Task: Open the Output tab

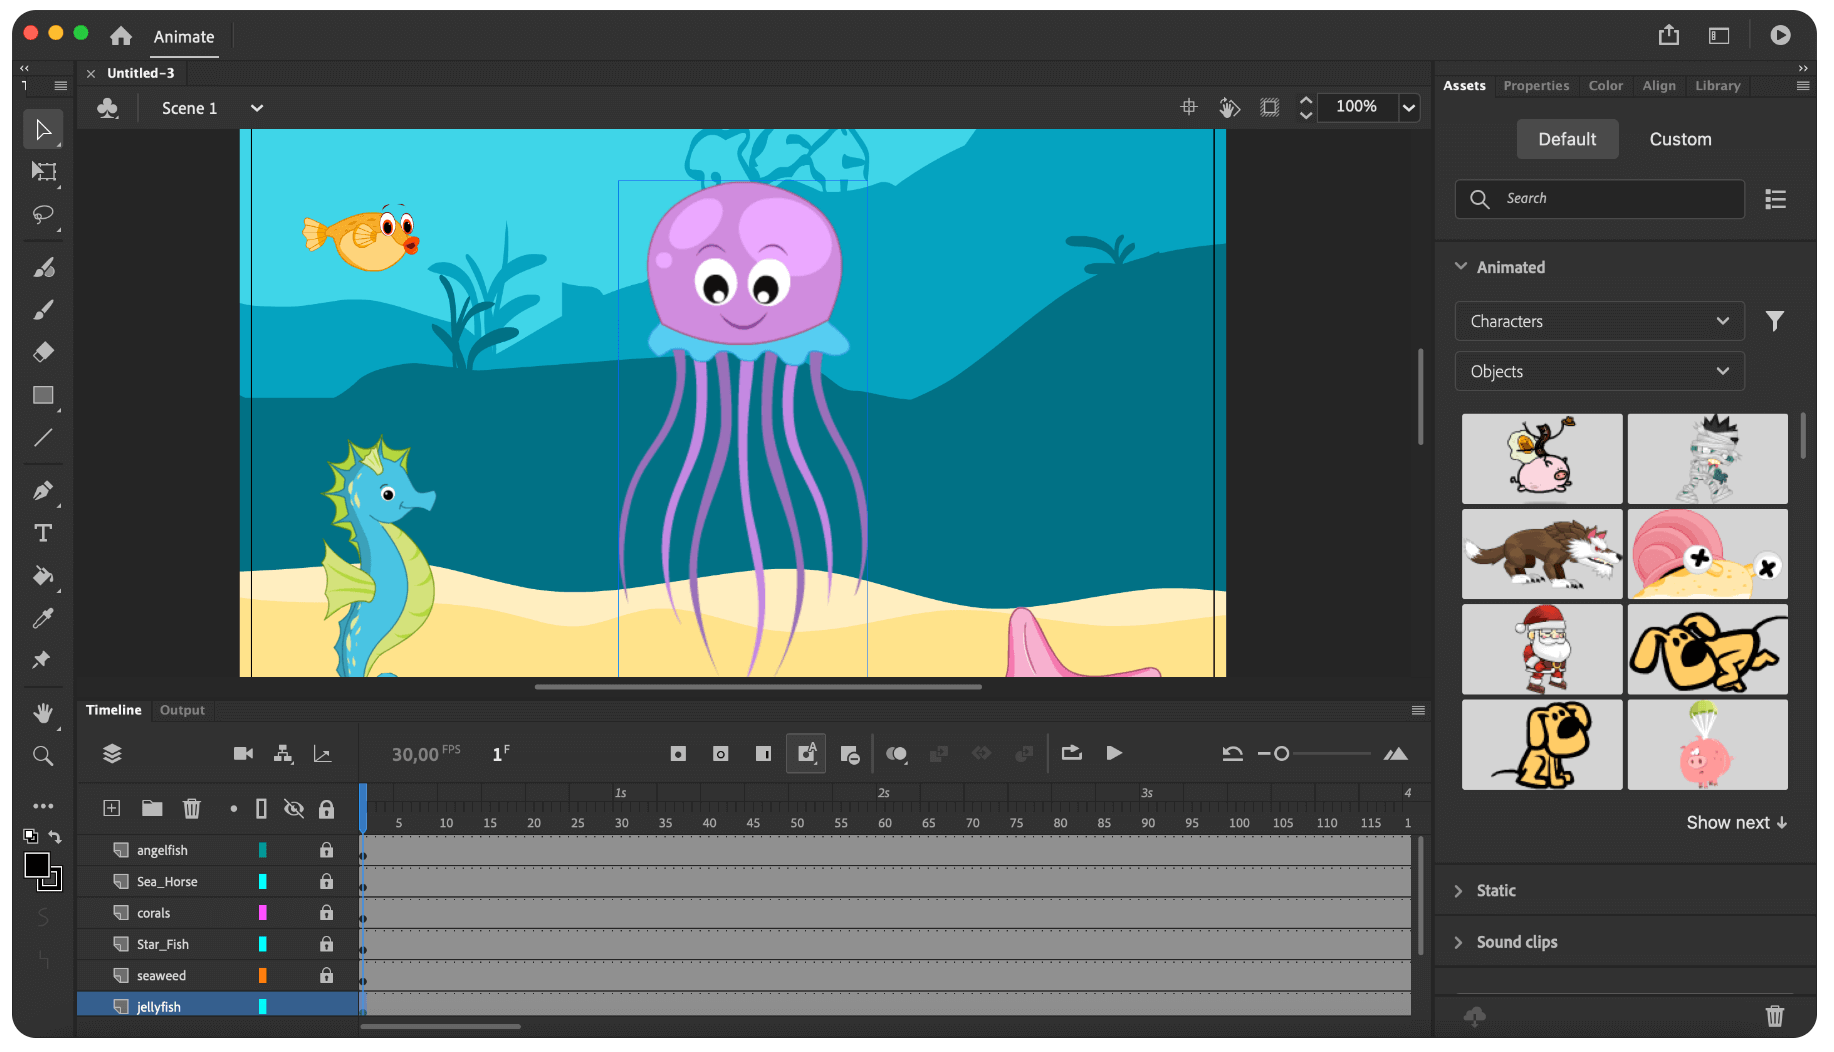Action: 182,710
